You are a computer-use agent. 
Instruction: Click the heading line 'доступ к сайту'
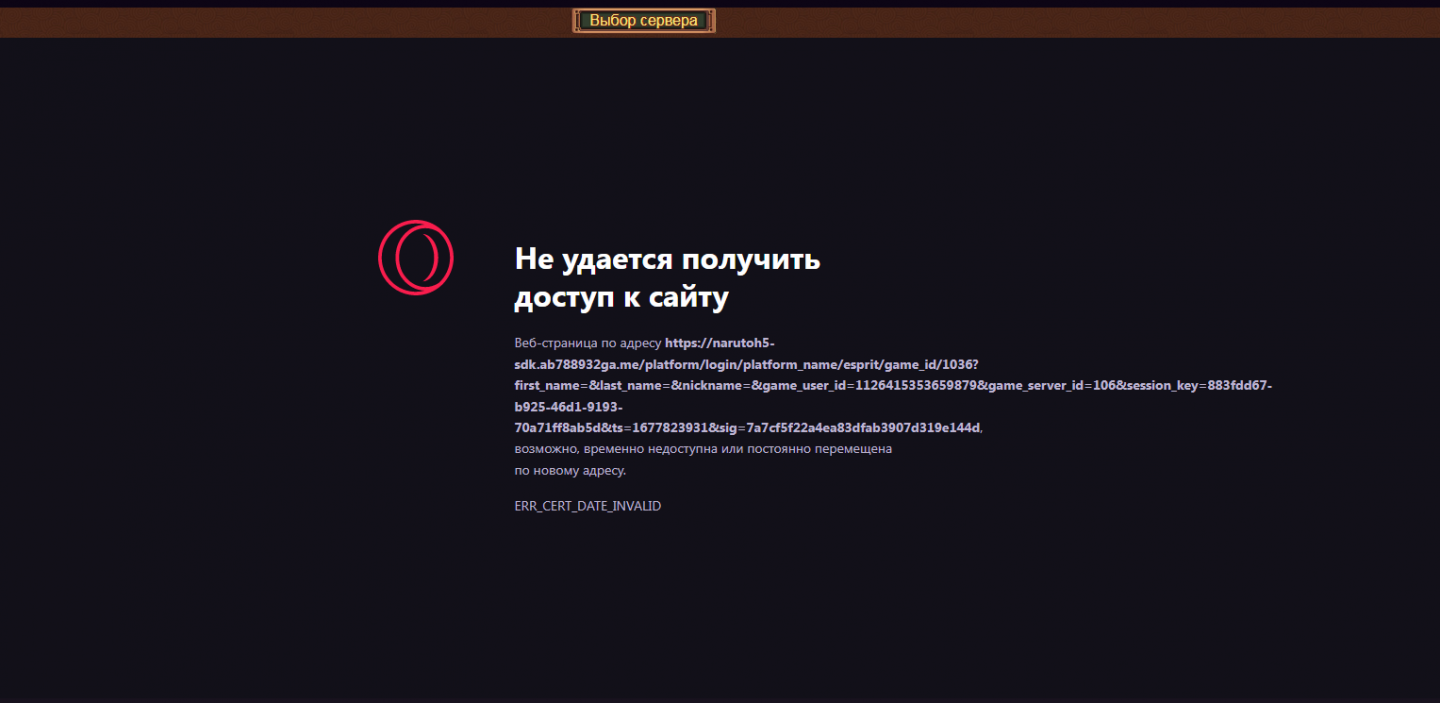[621, 297]
